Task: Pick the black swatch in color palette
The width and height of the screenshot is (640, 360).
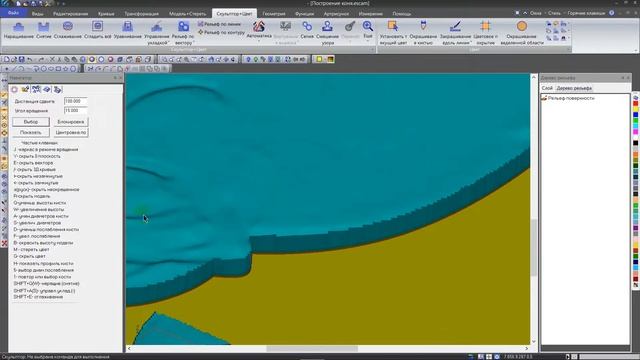Action: [636, 143]
